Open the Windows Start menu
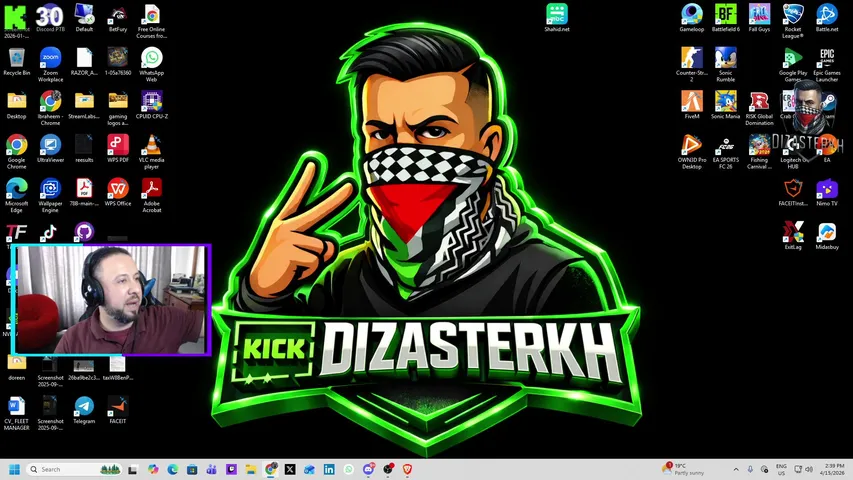Viewport: 853px width, 480px height. [15, 469]
